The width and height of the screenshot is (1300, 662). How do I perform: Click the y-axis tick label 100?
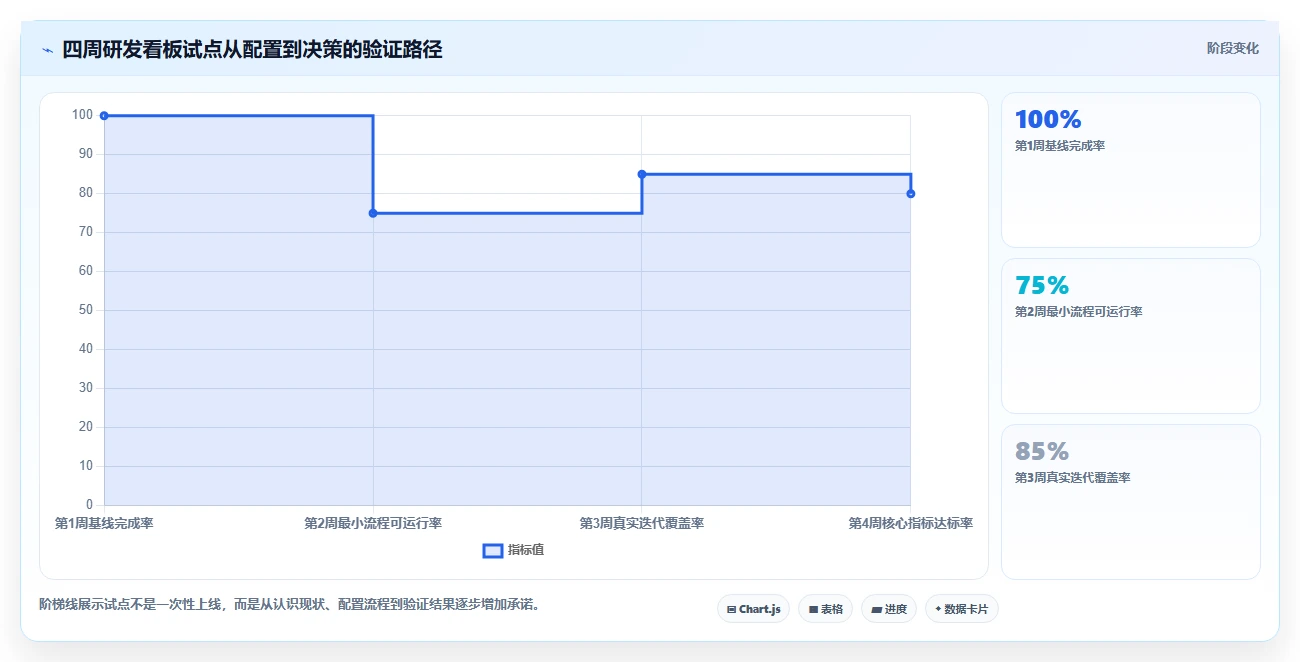coord(82,115)
